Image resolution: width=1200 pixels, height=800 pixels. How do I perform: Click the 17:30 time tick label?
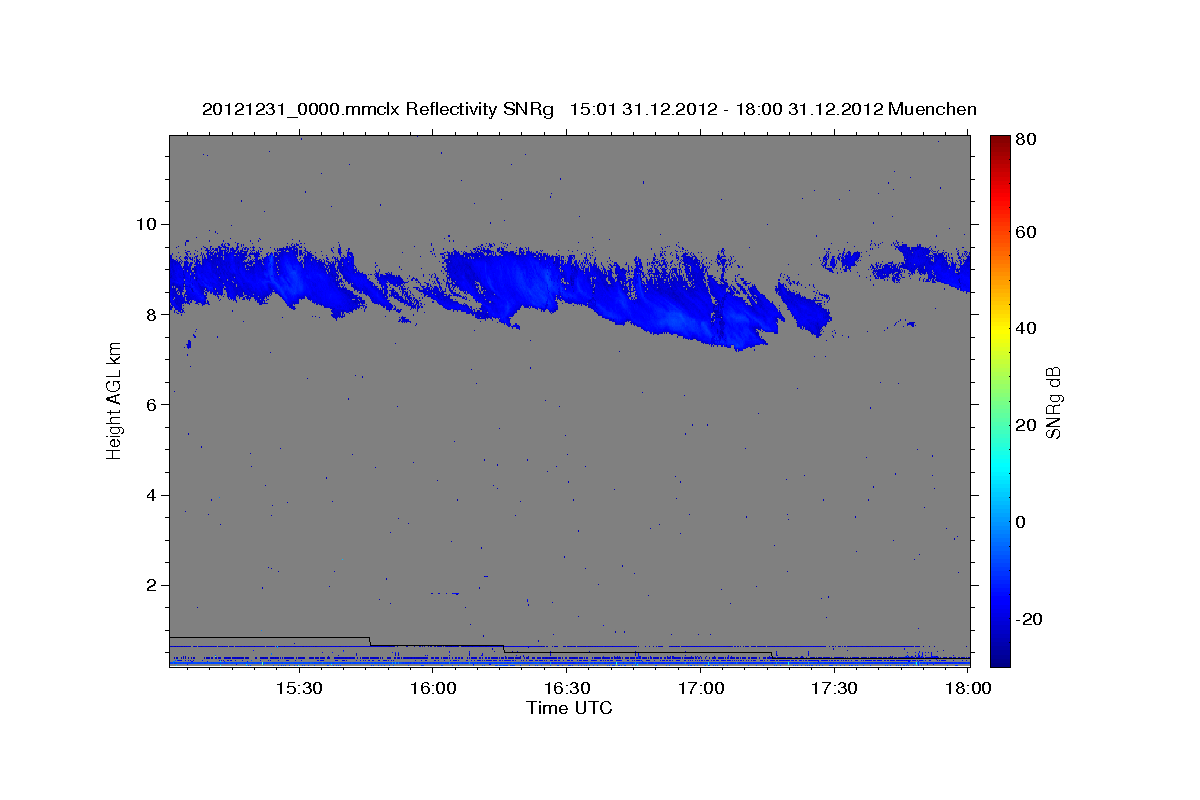tap(834, 689)
